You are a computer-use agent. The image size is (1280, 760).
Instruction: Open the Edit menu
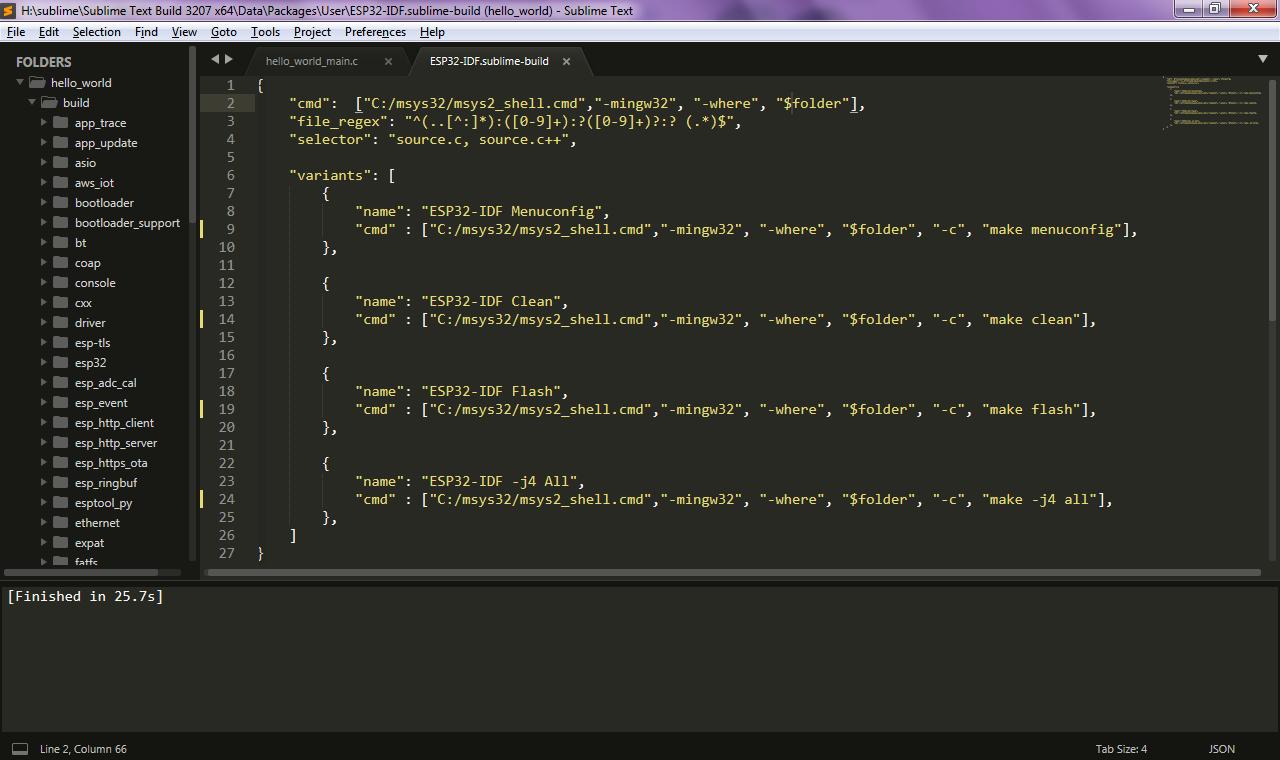tap(49, 32)
